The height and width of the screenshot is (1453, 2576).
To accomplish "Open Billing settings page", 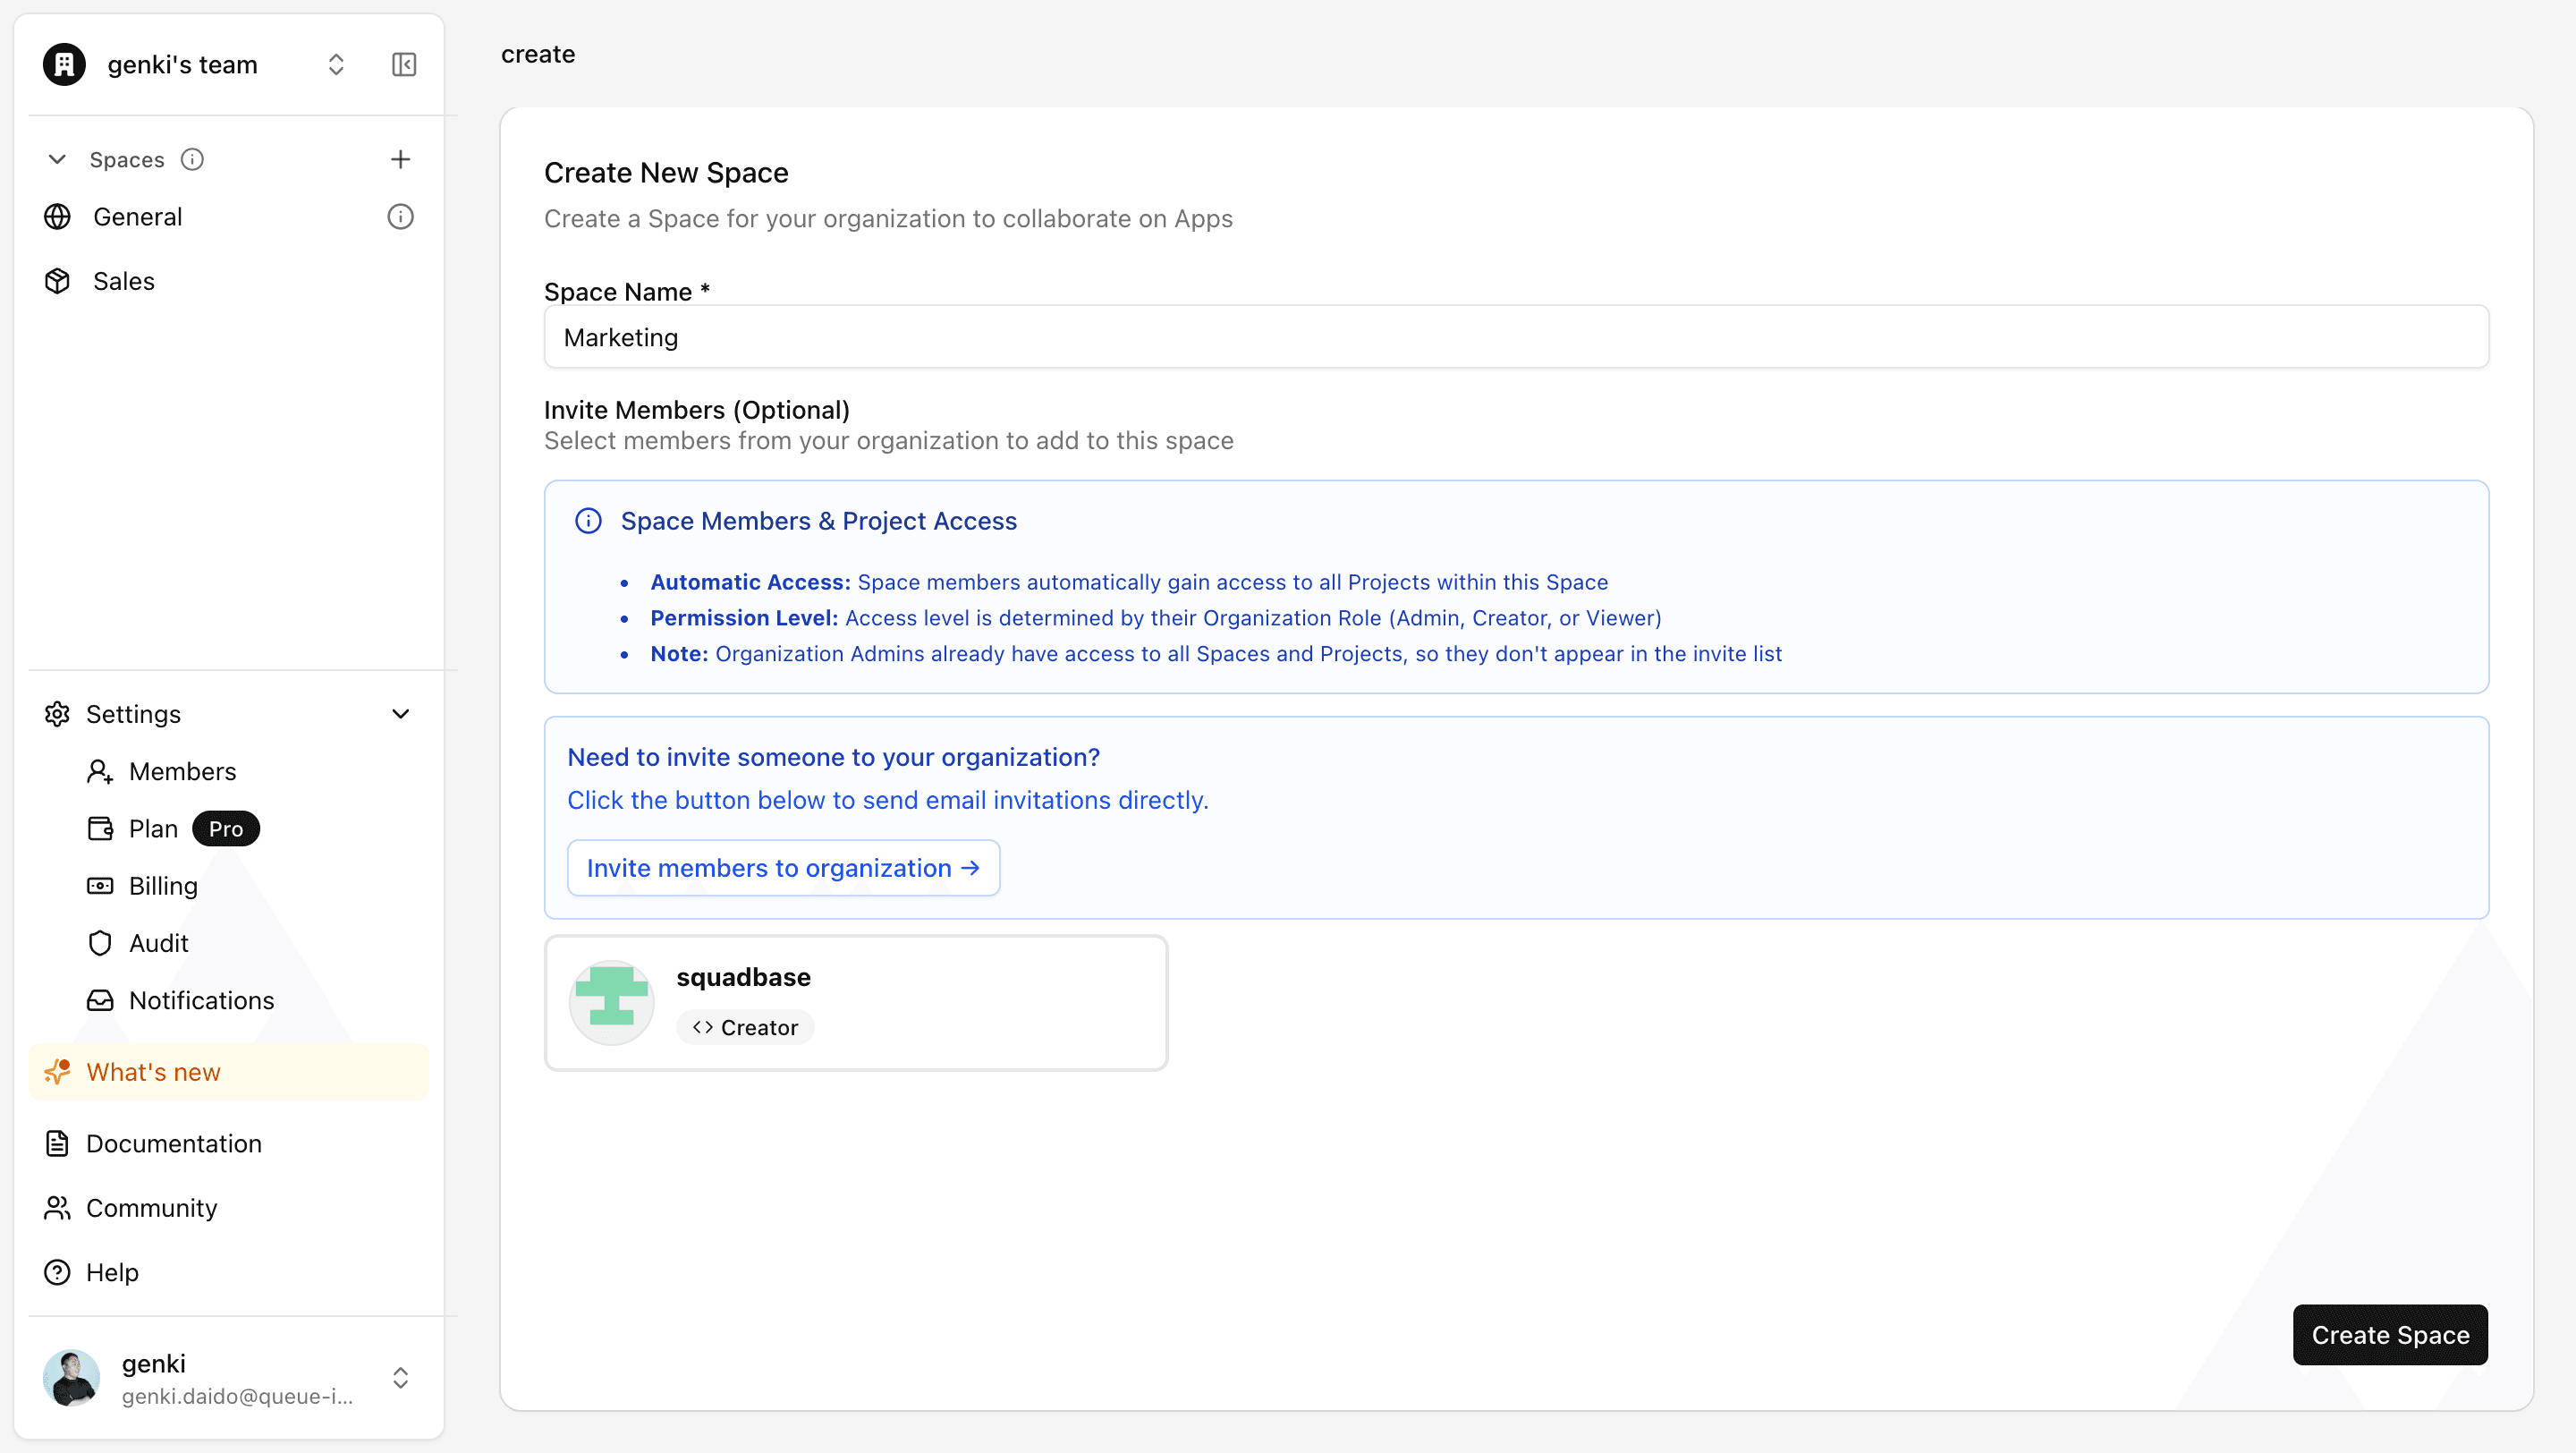I will pos(163,886).
